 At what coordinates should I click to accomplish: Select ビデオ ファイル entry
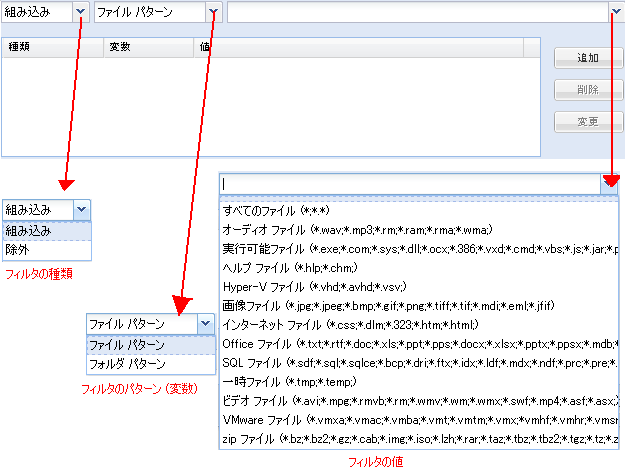point(419,401)
